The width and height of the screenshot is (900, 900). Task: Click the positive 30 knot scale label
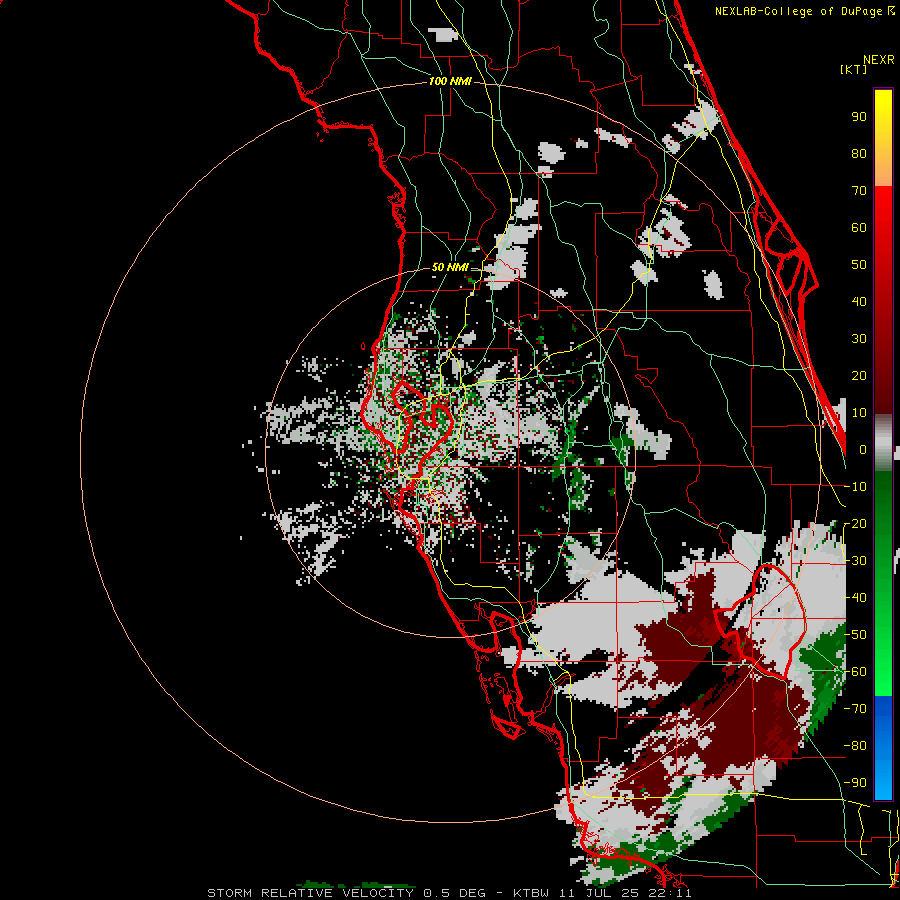(859, 339)
